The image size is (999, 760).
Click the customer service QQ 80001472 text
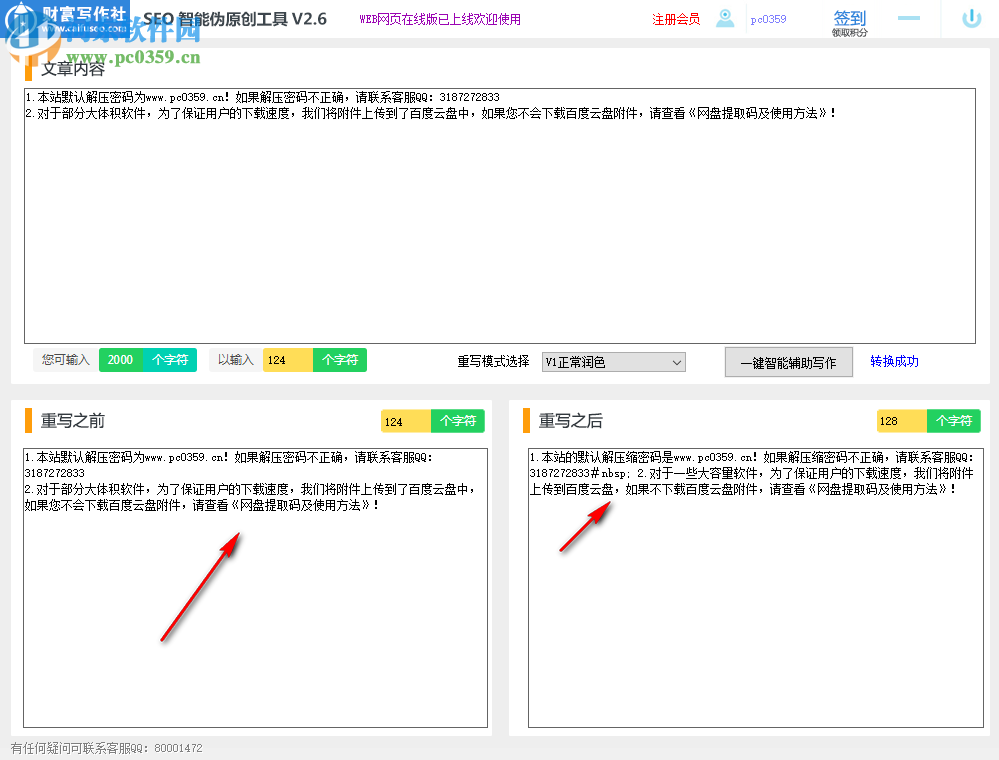click(x=106, y=748)
